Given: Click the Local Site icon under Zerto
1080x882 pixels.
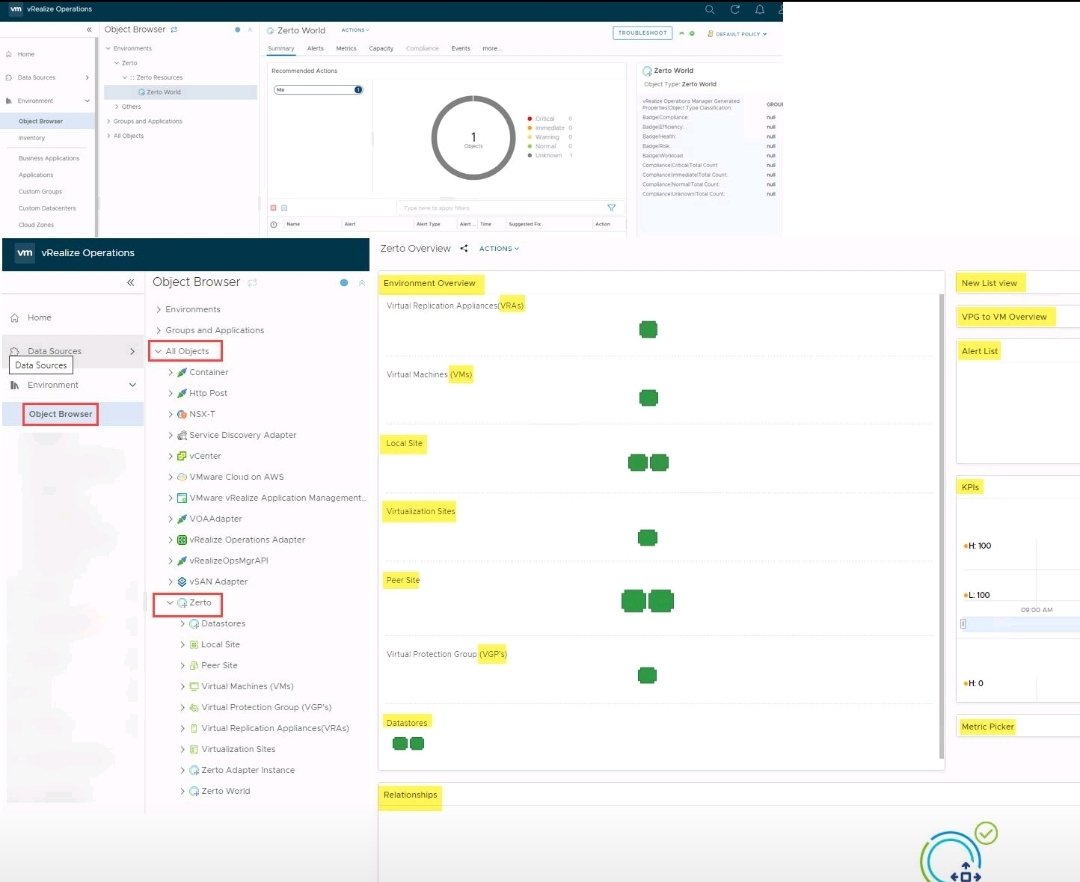Looking at the screenshot, I should pos(194,644).
